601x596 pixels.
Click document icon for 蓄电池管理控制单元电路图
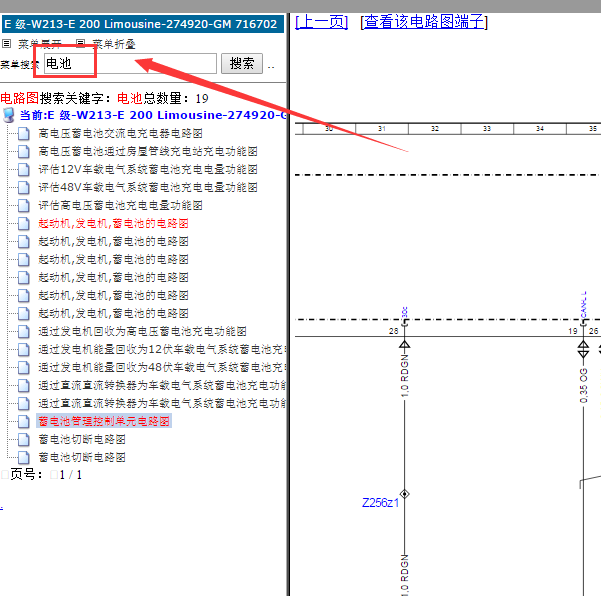[24, 422]
